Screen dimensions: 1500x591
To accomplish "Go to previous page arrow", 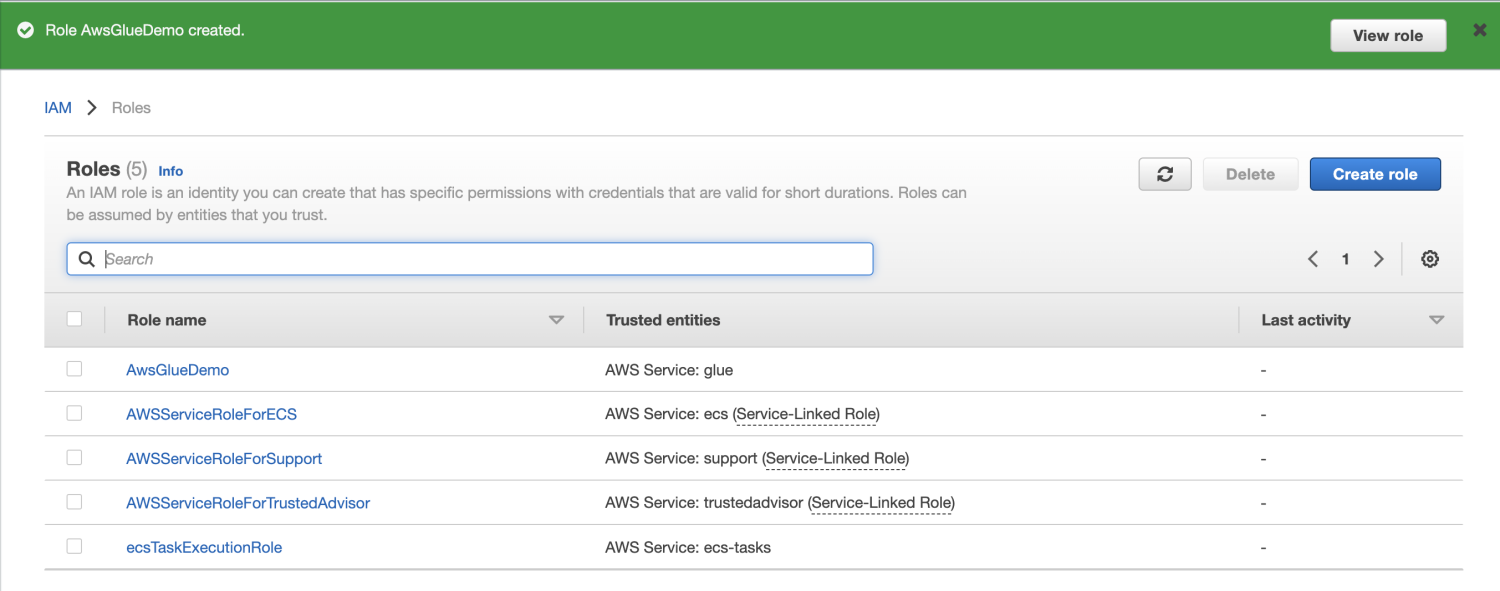I will [x=1313, y=259].
